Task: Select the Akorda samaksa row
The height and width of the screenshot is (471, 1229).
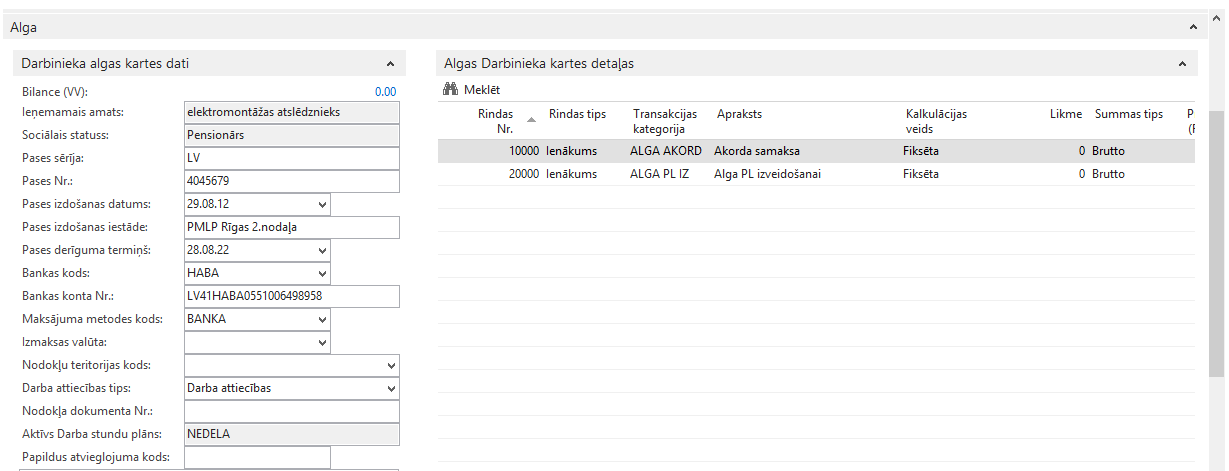Action: [756, 151]
